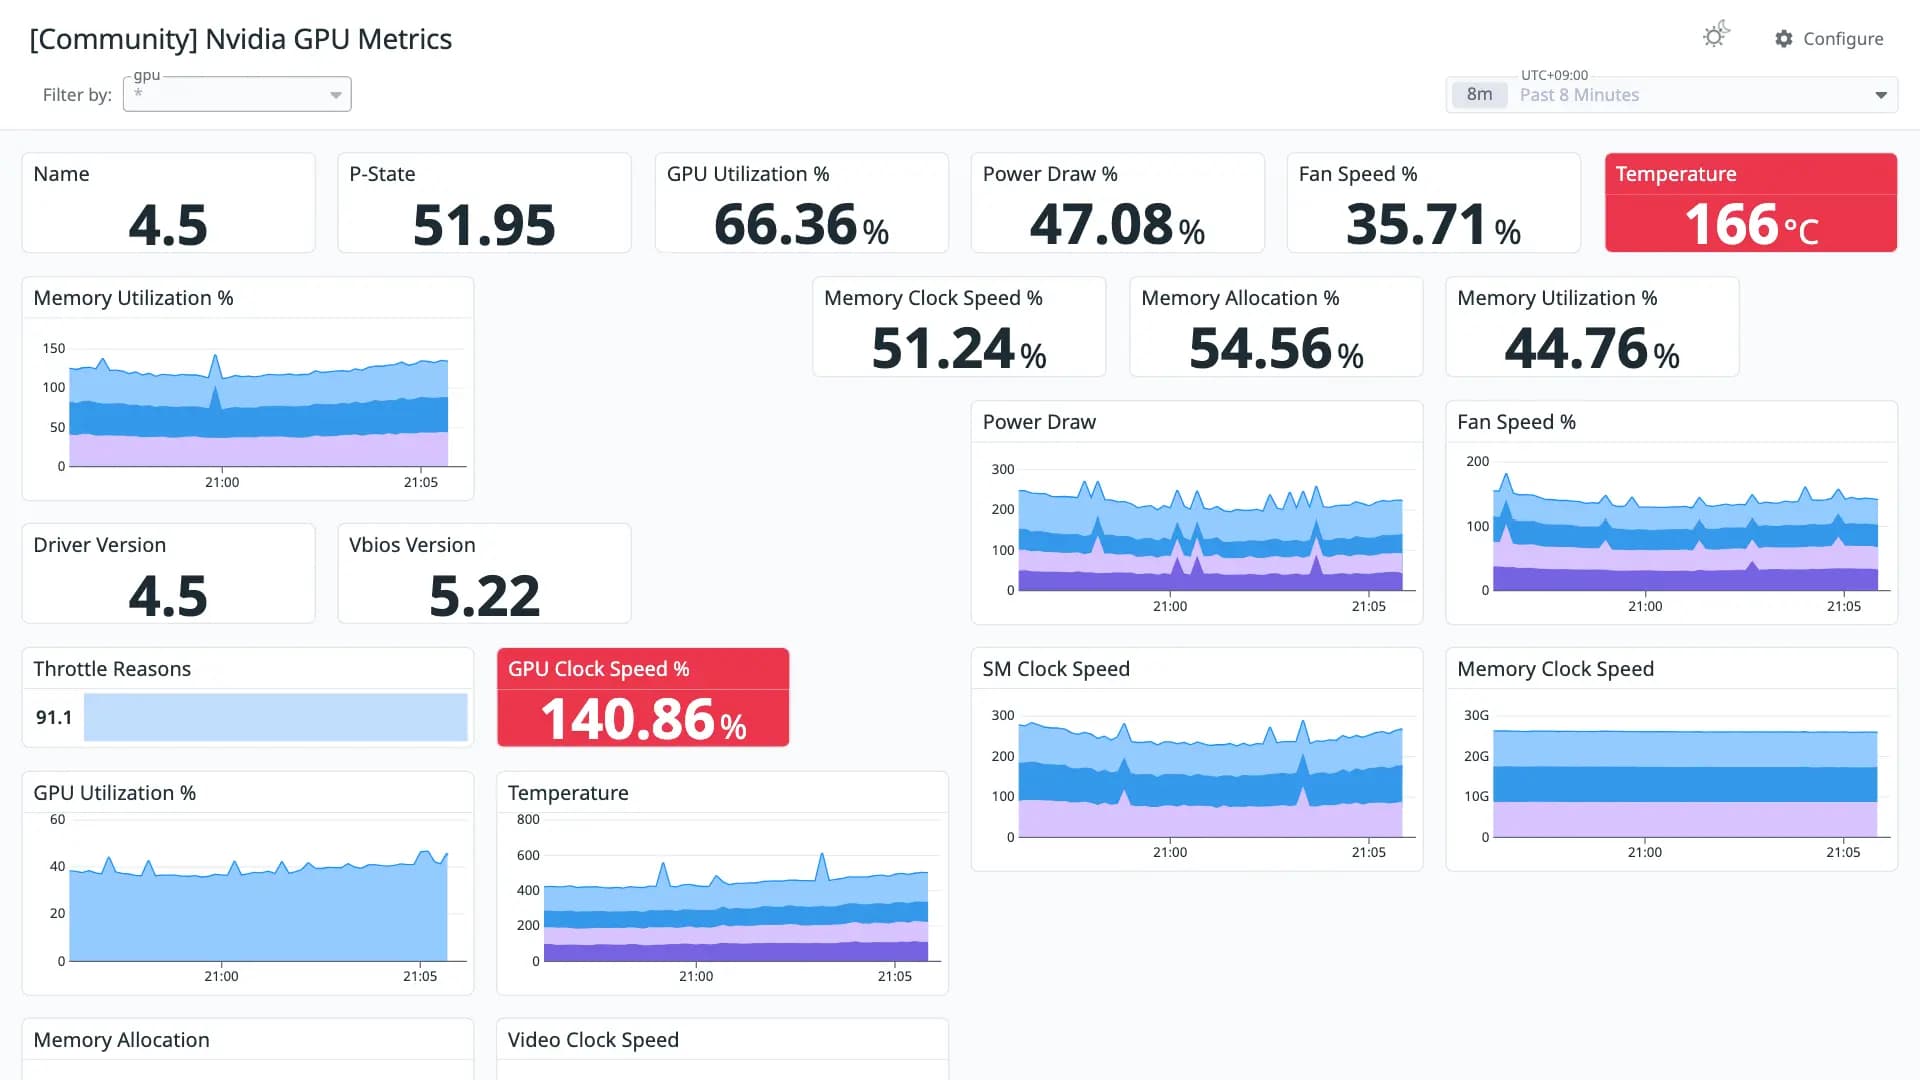Click the 8m time badge

tap(1479, 95)
